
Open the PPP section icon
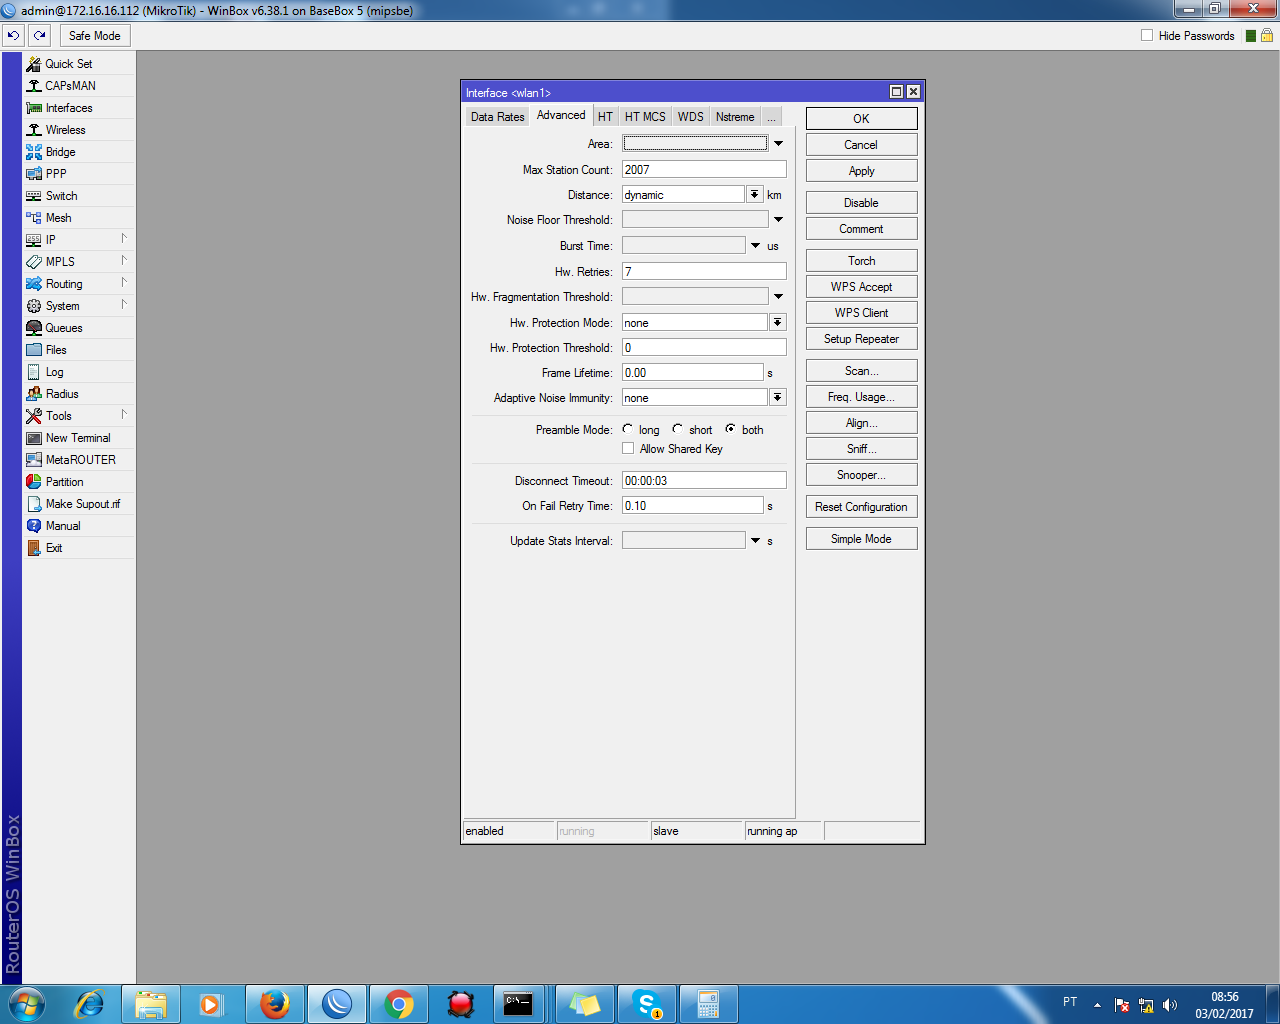click(x=34, y=174)
